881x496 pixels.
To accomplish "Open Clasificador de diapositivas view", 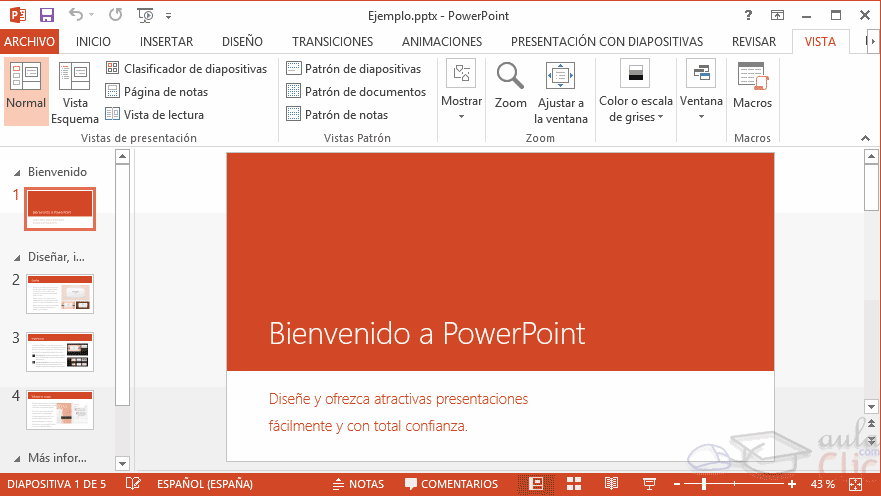I will (x=186, y=69).
